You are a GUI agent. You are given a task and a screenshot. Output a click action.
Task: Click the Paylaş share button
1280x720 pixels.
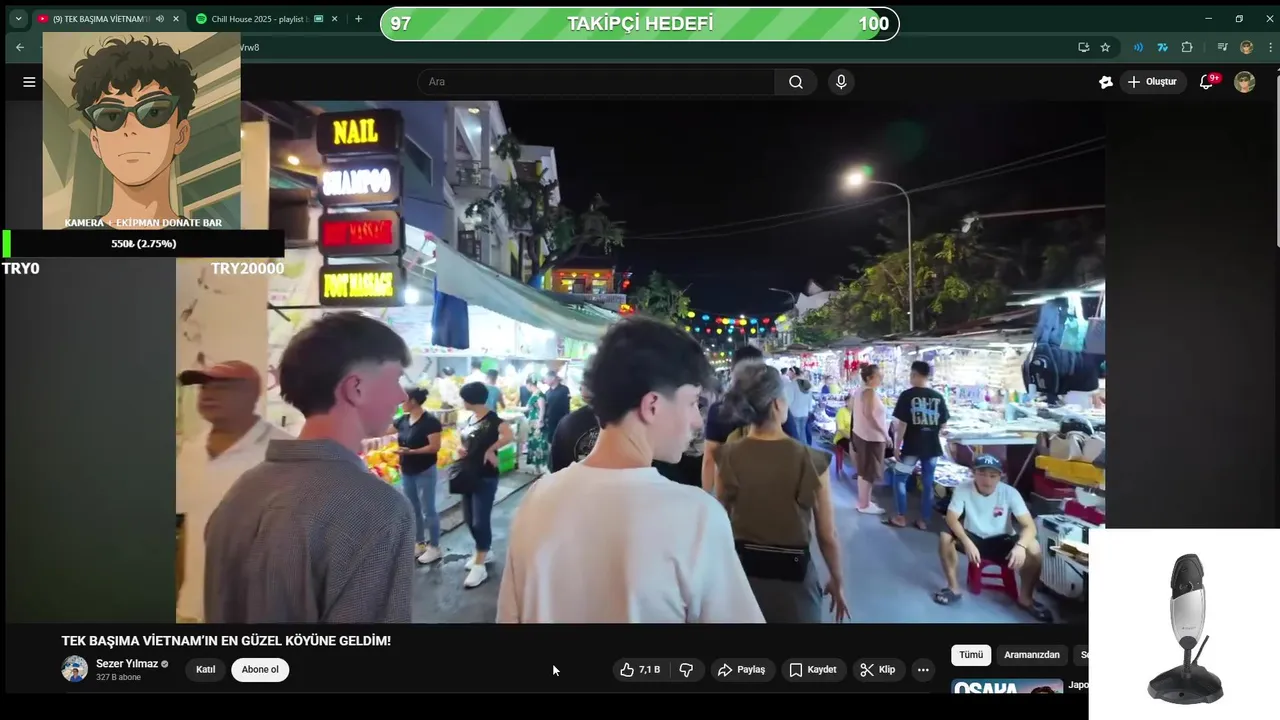(x=741, y=670)
